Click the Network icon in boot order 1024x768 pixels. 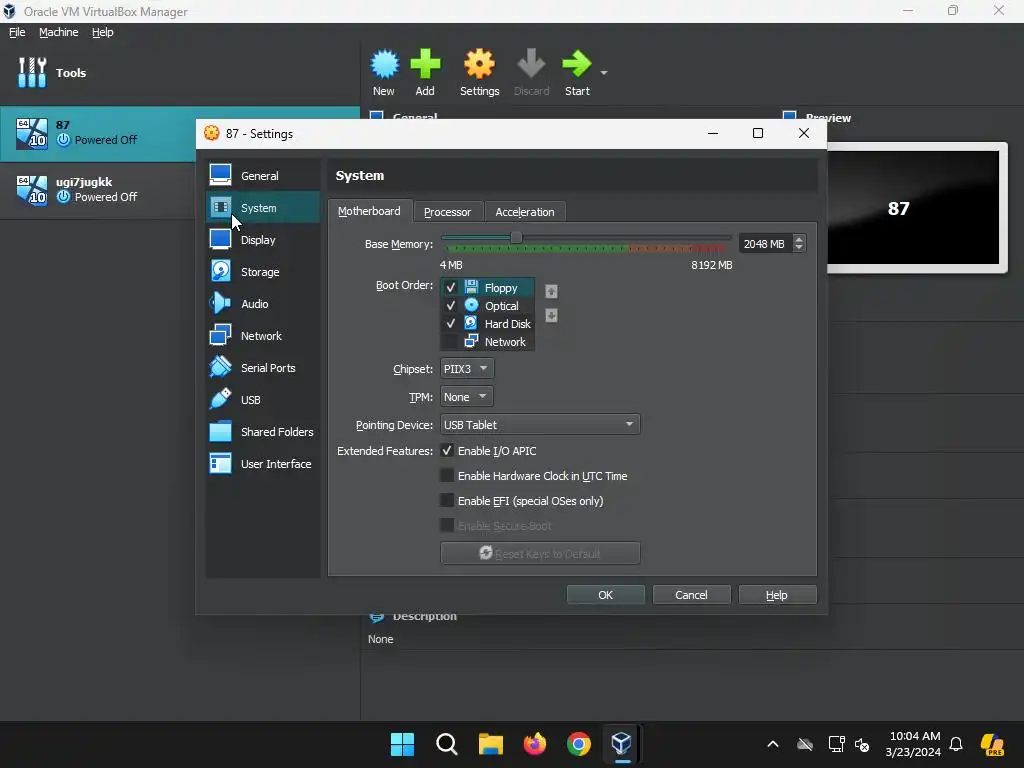[471, 341]
